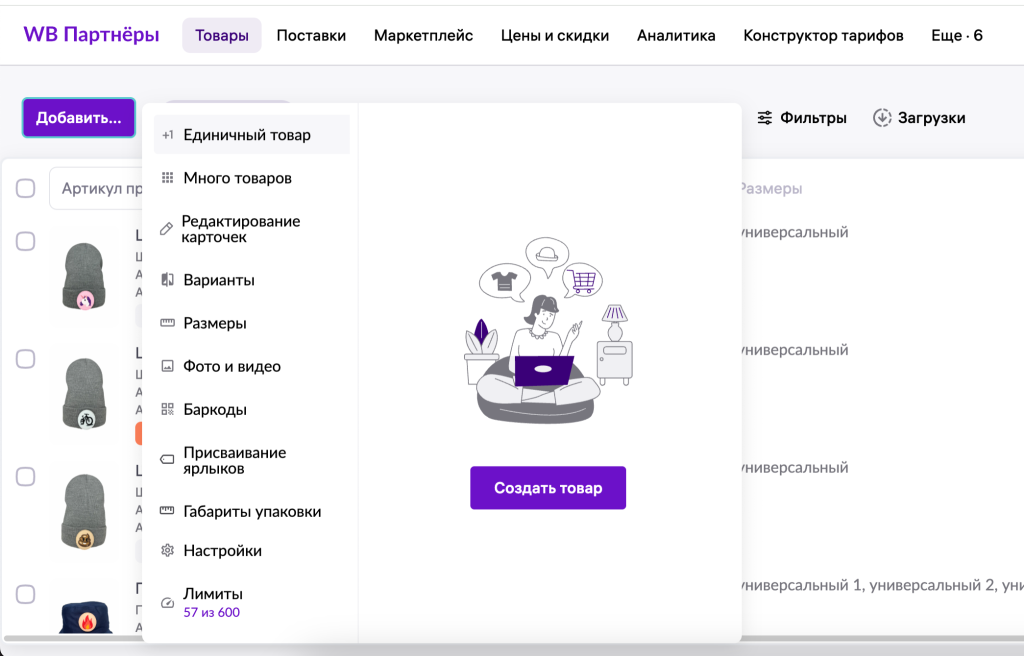Go to the Поставки tab
1024x656 pixels.
point(311,35)
